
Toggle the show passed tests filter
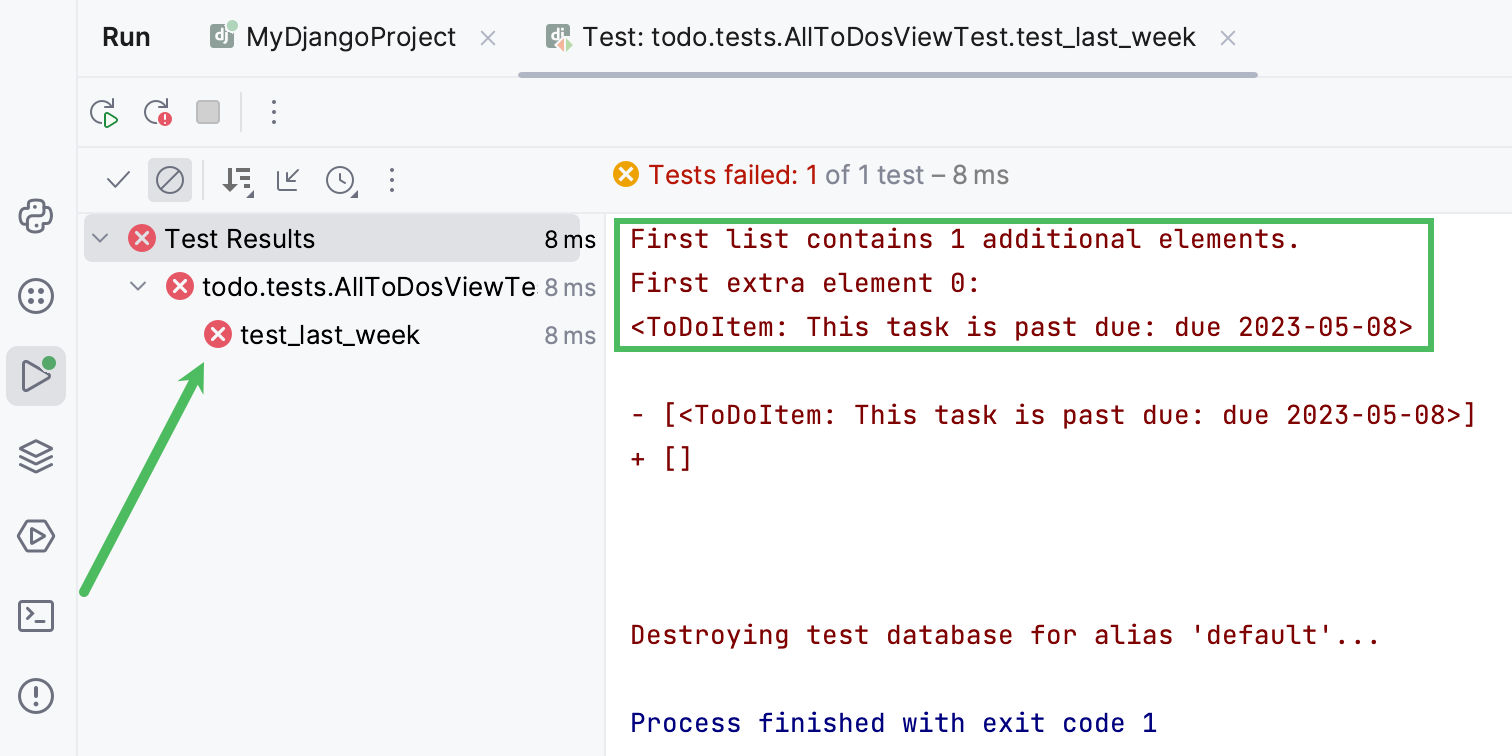[x=117, y=180]
